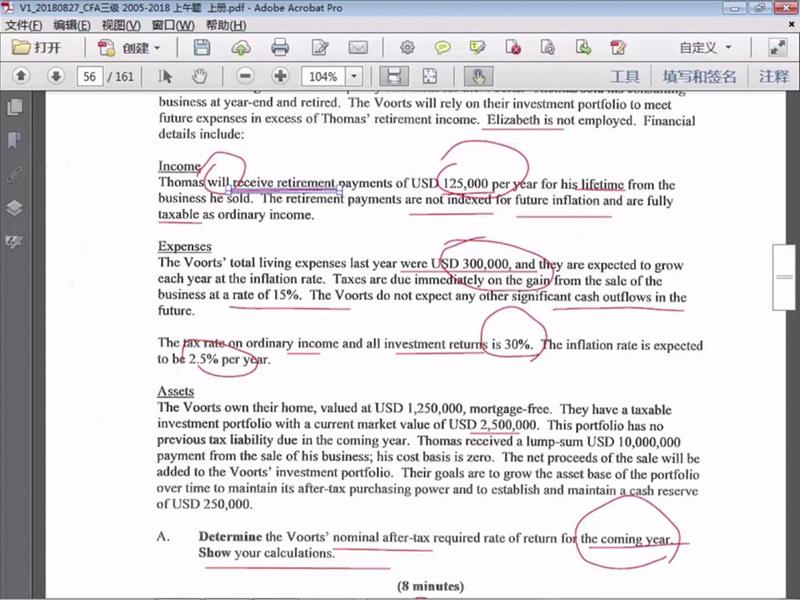
Task: Toggle the read mode fullscreen icon
Action: [x=777, y=47]
